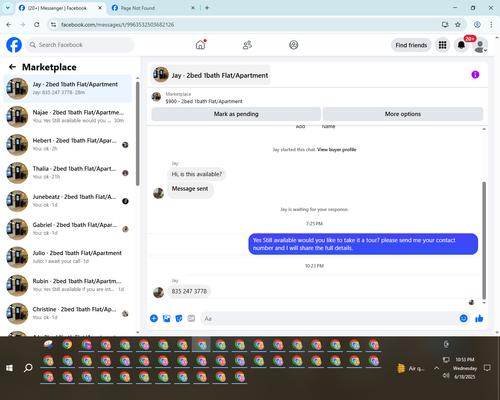Image resolution: width=500 pixels, height=400 pixels.
Task: Open Hebert conversation in the list
Action: (68, 145)
